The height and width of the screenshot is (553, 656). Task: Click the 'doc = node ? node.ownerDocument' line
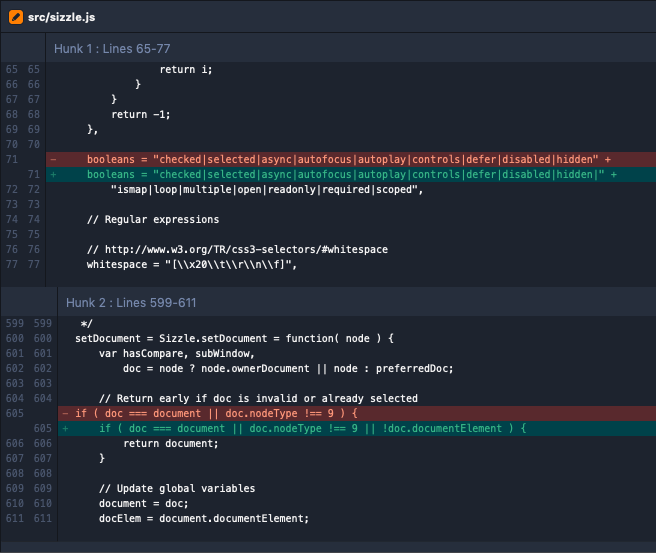pyautogui.click(x=288, y=369)
